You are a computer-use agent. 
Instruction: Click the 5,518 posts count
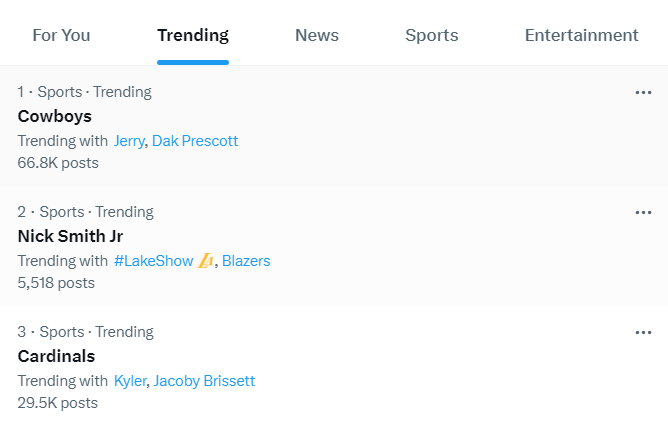56,283
